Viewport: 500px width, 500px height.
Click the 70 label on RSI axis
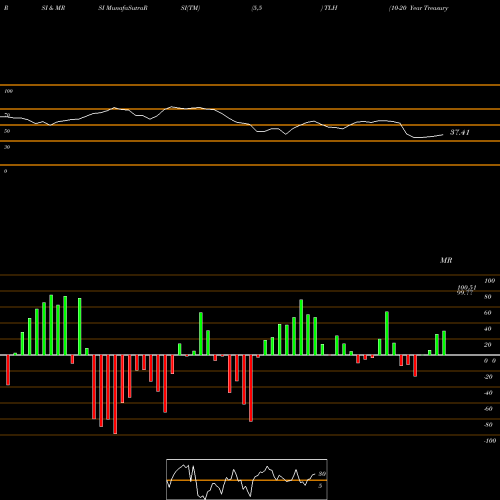pyautogui.click(x=7, y=115)
